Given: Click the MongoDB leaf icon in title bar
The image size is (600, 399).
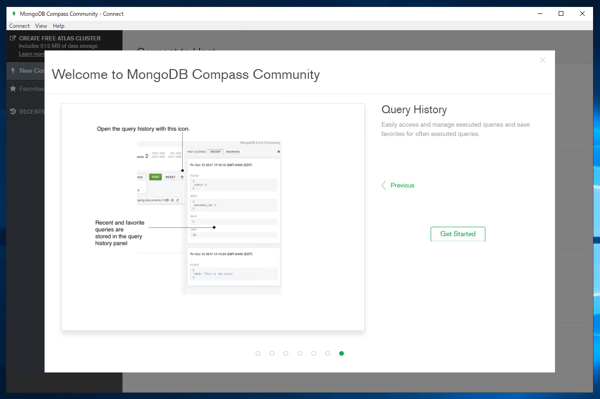Looking at the screenshot, I should click(x=14, y=13).
